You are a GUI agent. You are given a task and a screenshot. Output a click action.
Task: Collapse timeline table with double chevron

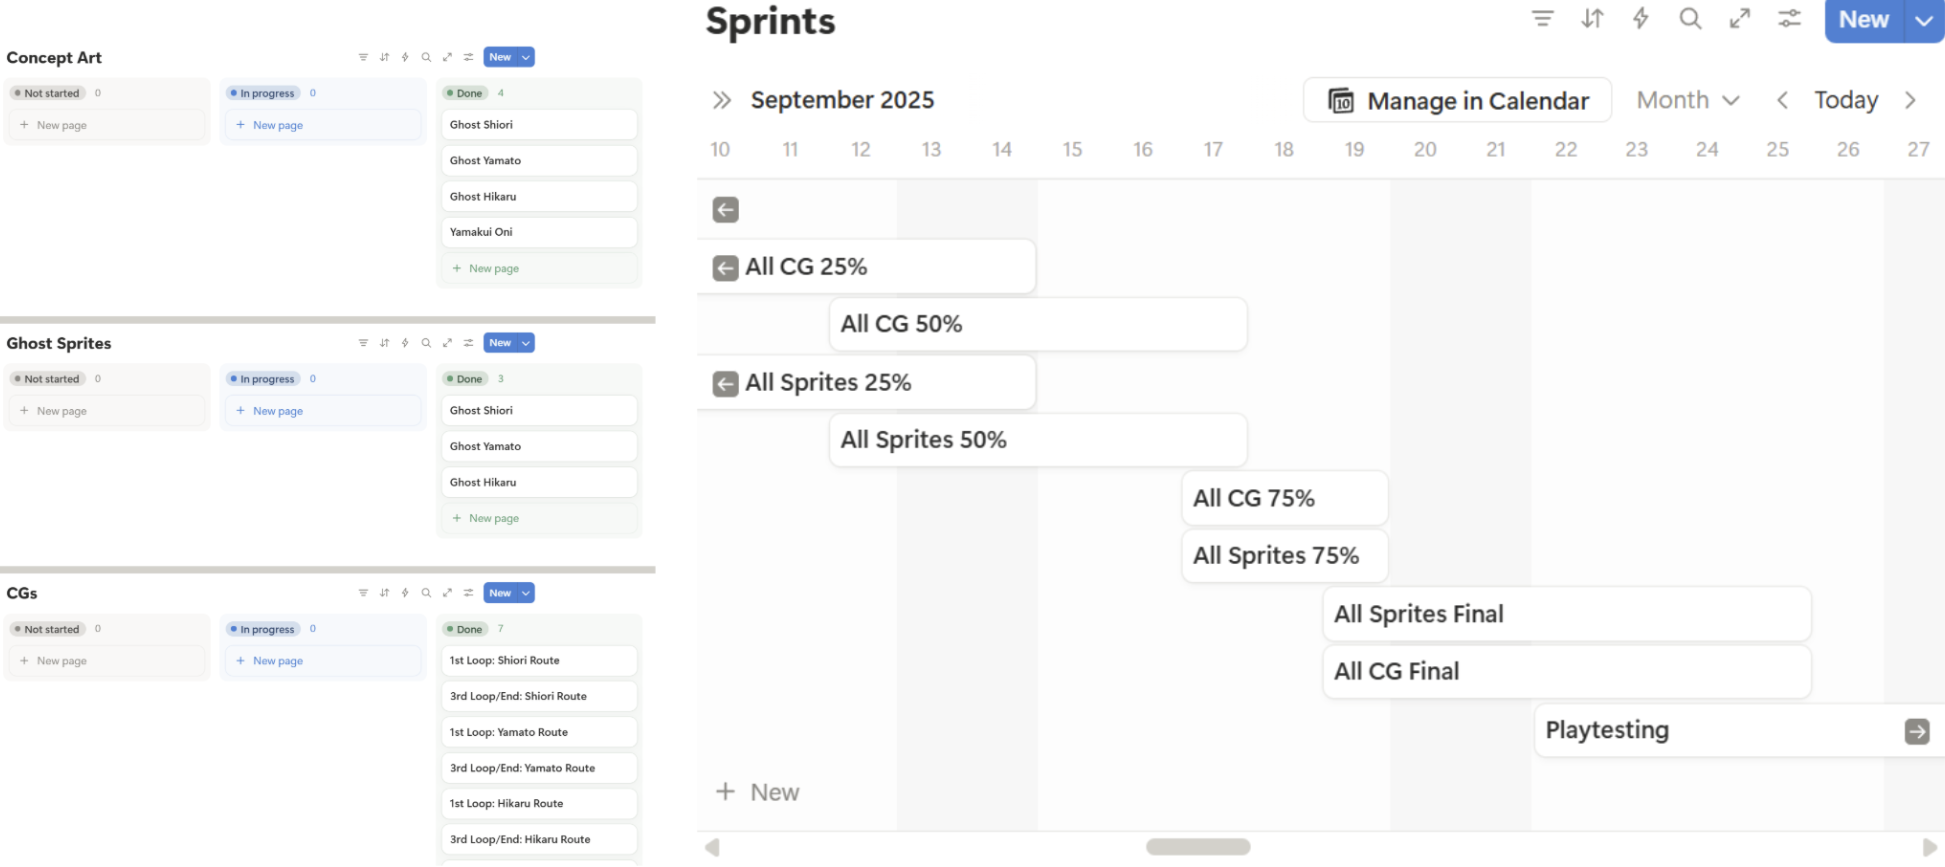[x=722, y=100]
